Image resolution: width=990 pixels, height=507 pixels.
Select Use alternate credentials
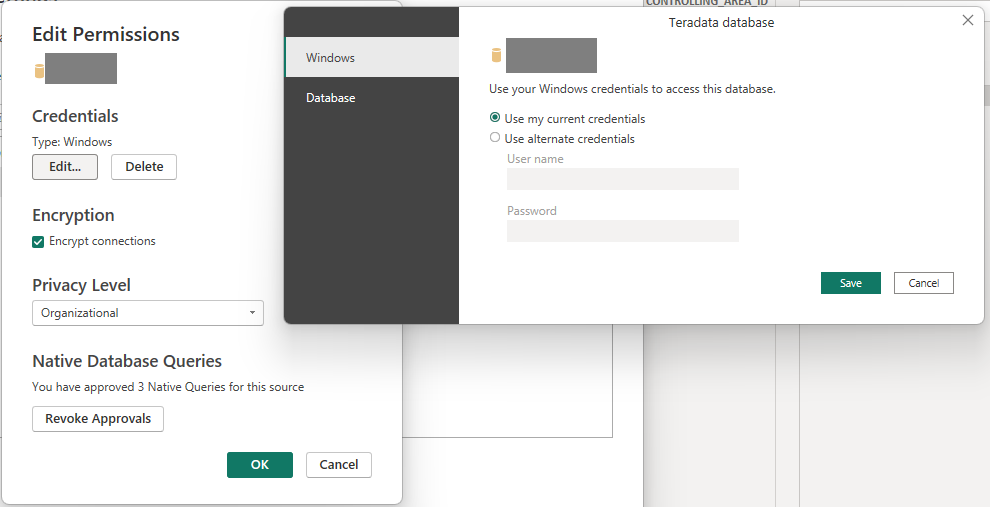[x=495, y=138]
